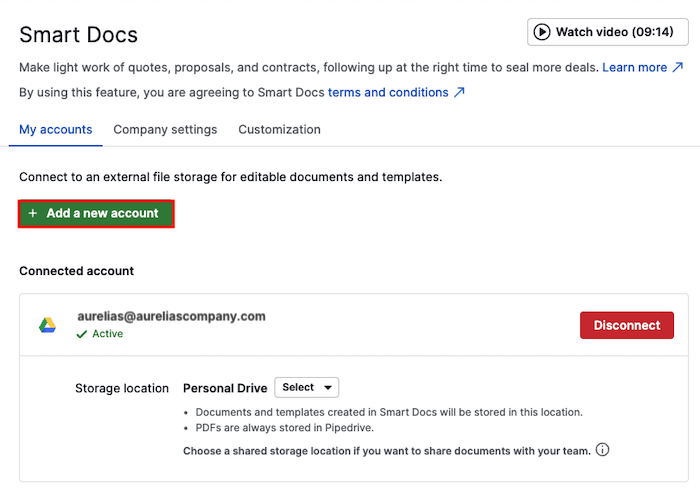This screenshot has height=490, width=700.
Task: Open the Select storage location dropdown
Action: tap(307, 387)
